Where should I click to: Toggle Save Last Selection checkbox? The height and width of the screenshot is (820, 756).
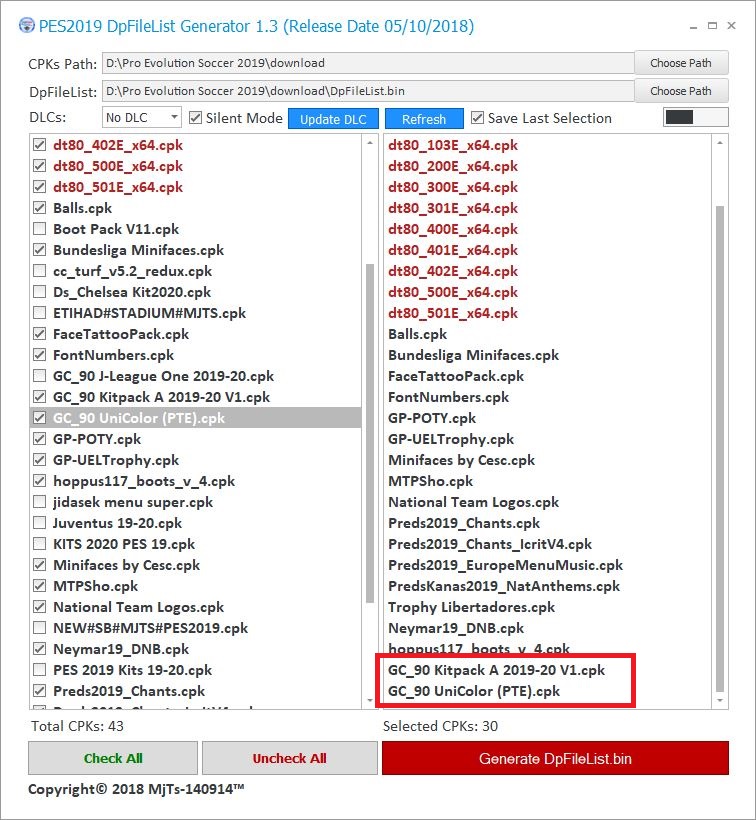[x=477, y=118]
